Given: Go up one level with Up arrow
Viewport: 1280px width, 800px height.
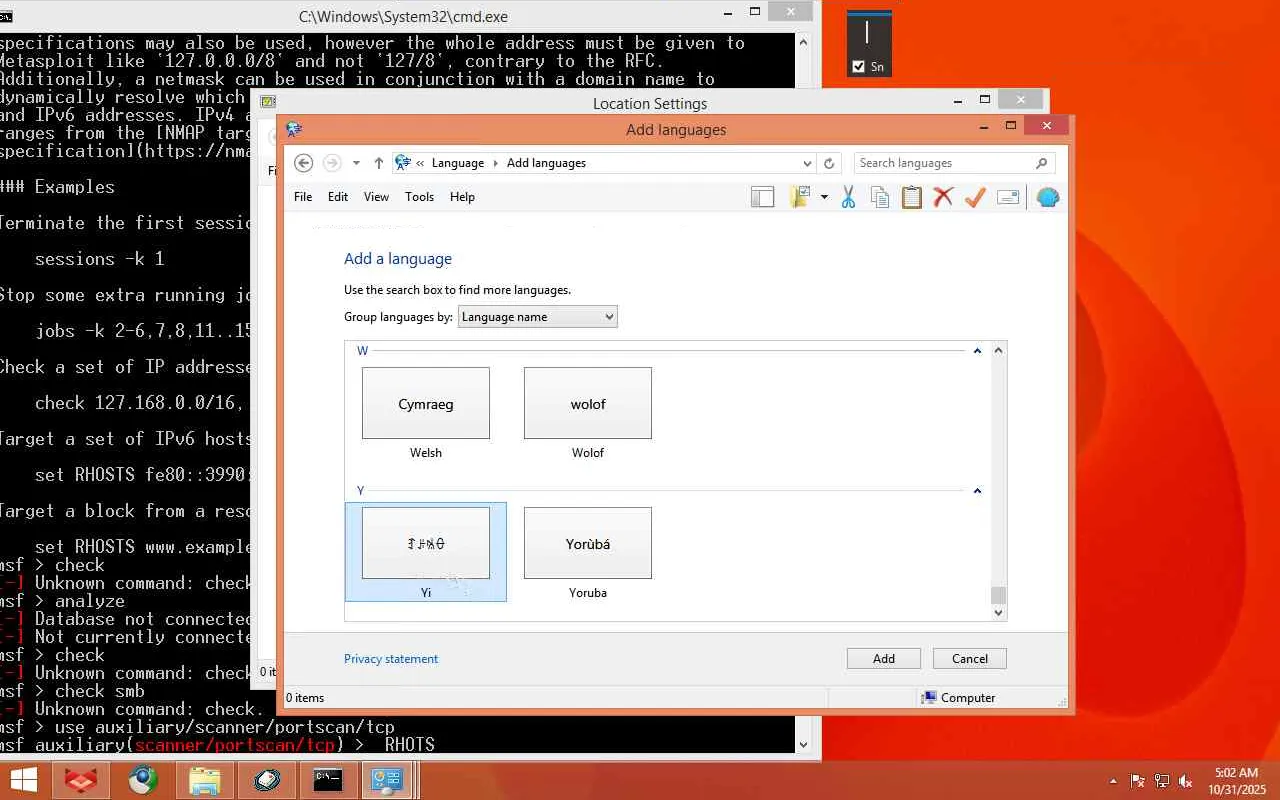Looking at the screenshot, I should [378, 163].
